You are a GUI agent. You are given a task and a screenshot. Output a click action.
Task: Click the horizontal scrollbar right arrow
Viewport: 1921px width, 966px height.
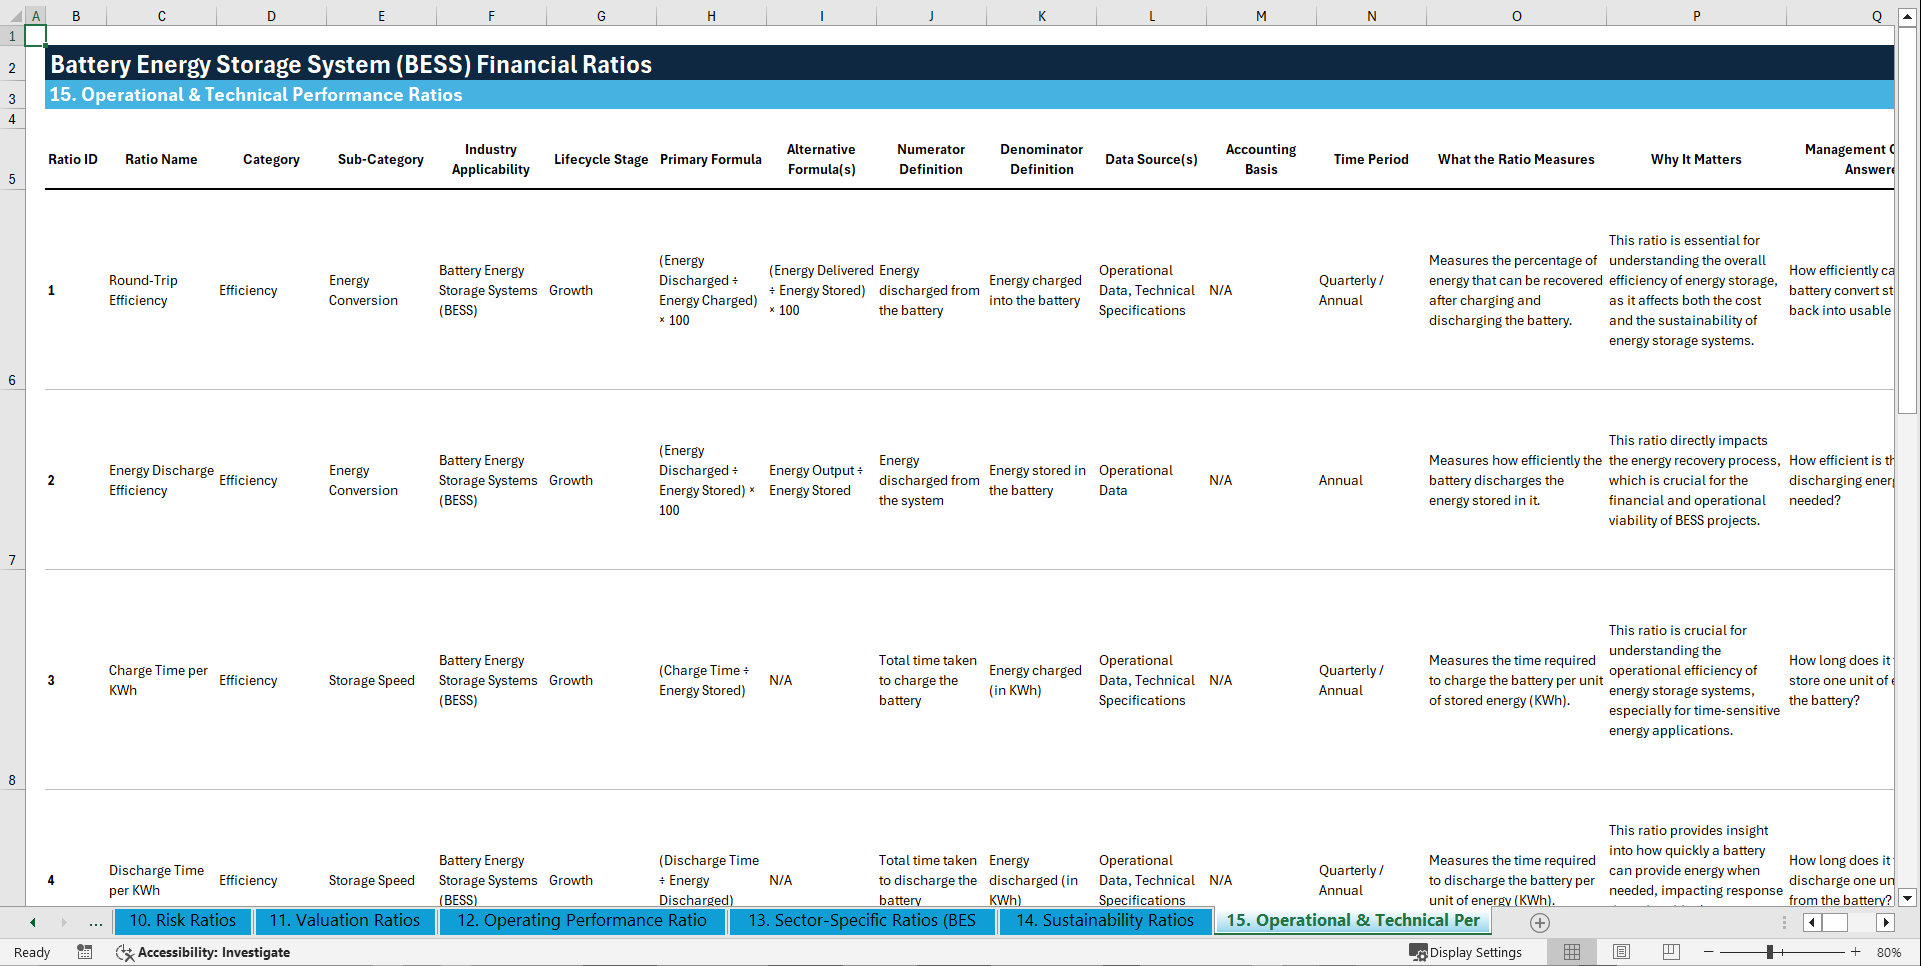[x=1886, y=922]
